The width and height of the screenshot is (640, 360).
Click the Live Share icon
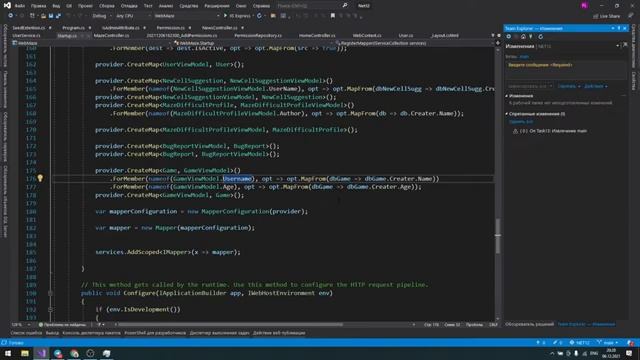point(606,16)
